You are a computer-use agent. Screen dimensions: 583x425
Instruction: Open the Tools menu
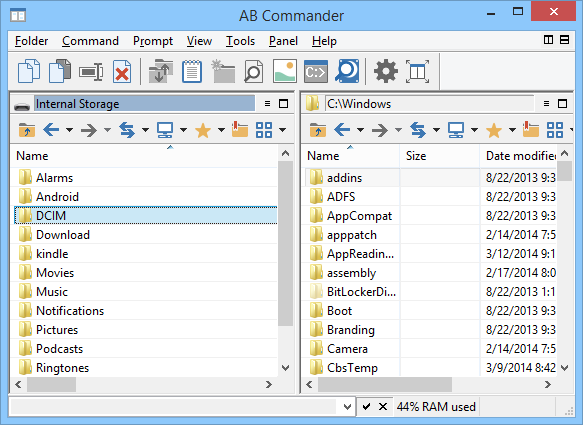241,41
